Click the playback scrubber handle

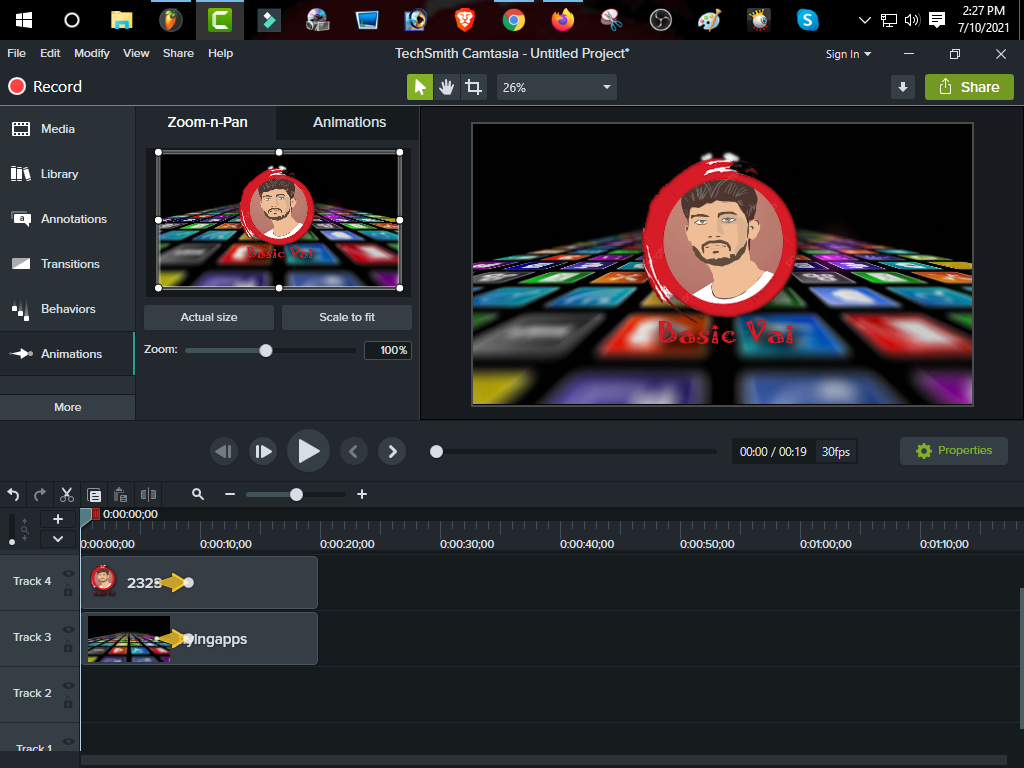(x=436, y=451)
